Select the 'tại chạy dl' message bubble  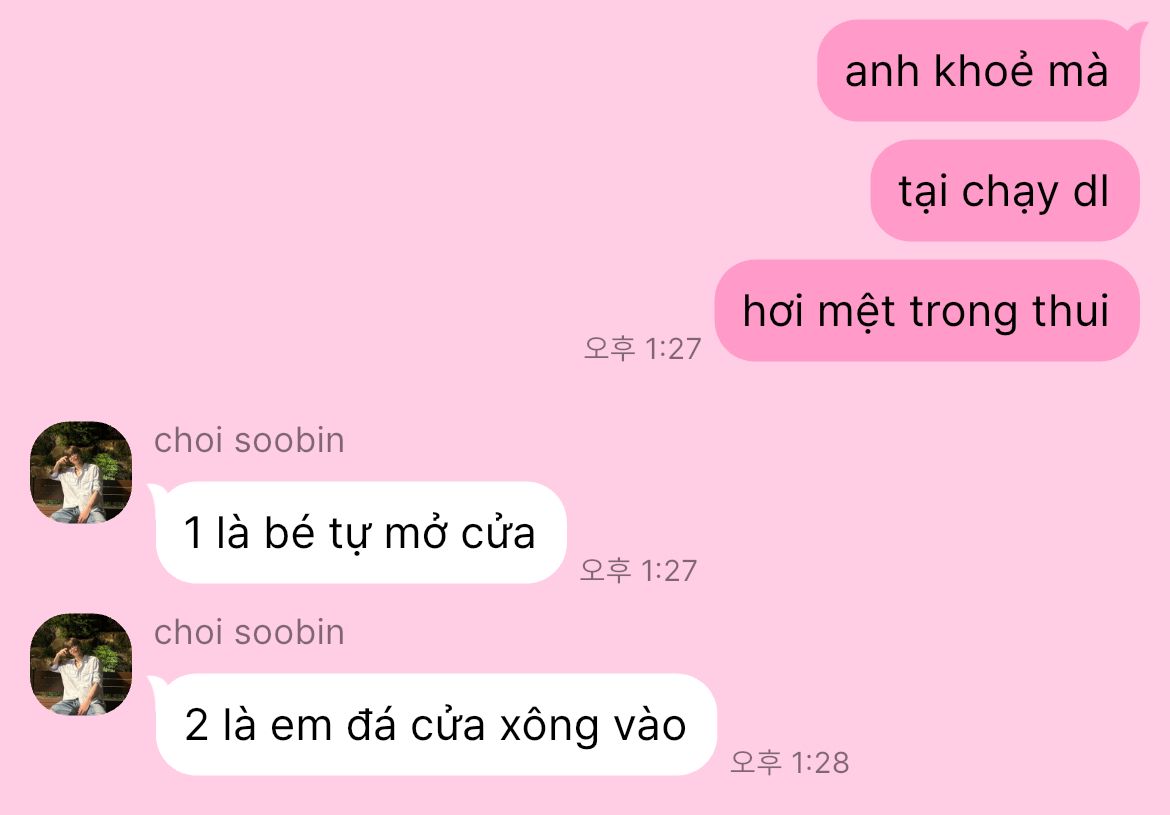point(1005,190)
